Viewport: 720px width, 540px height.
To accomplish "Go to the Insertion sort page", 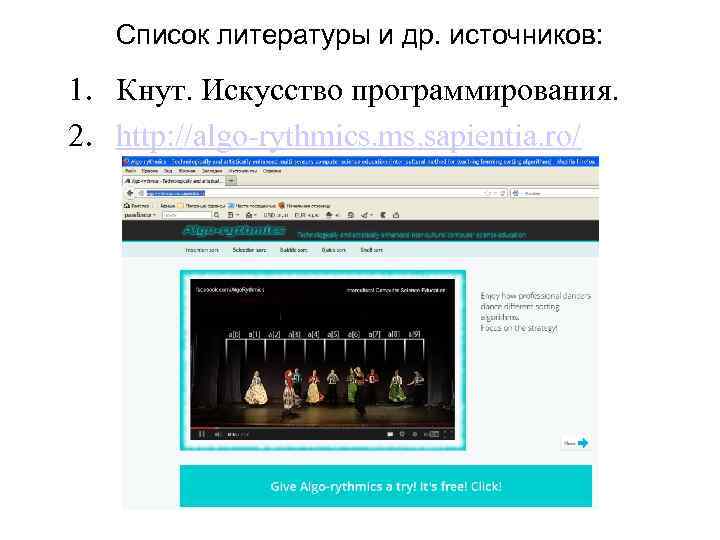I will pos(202,250).
